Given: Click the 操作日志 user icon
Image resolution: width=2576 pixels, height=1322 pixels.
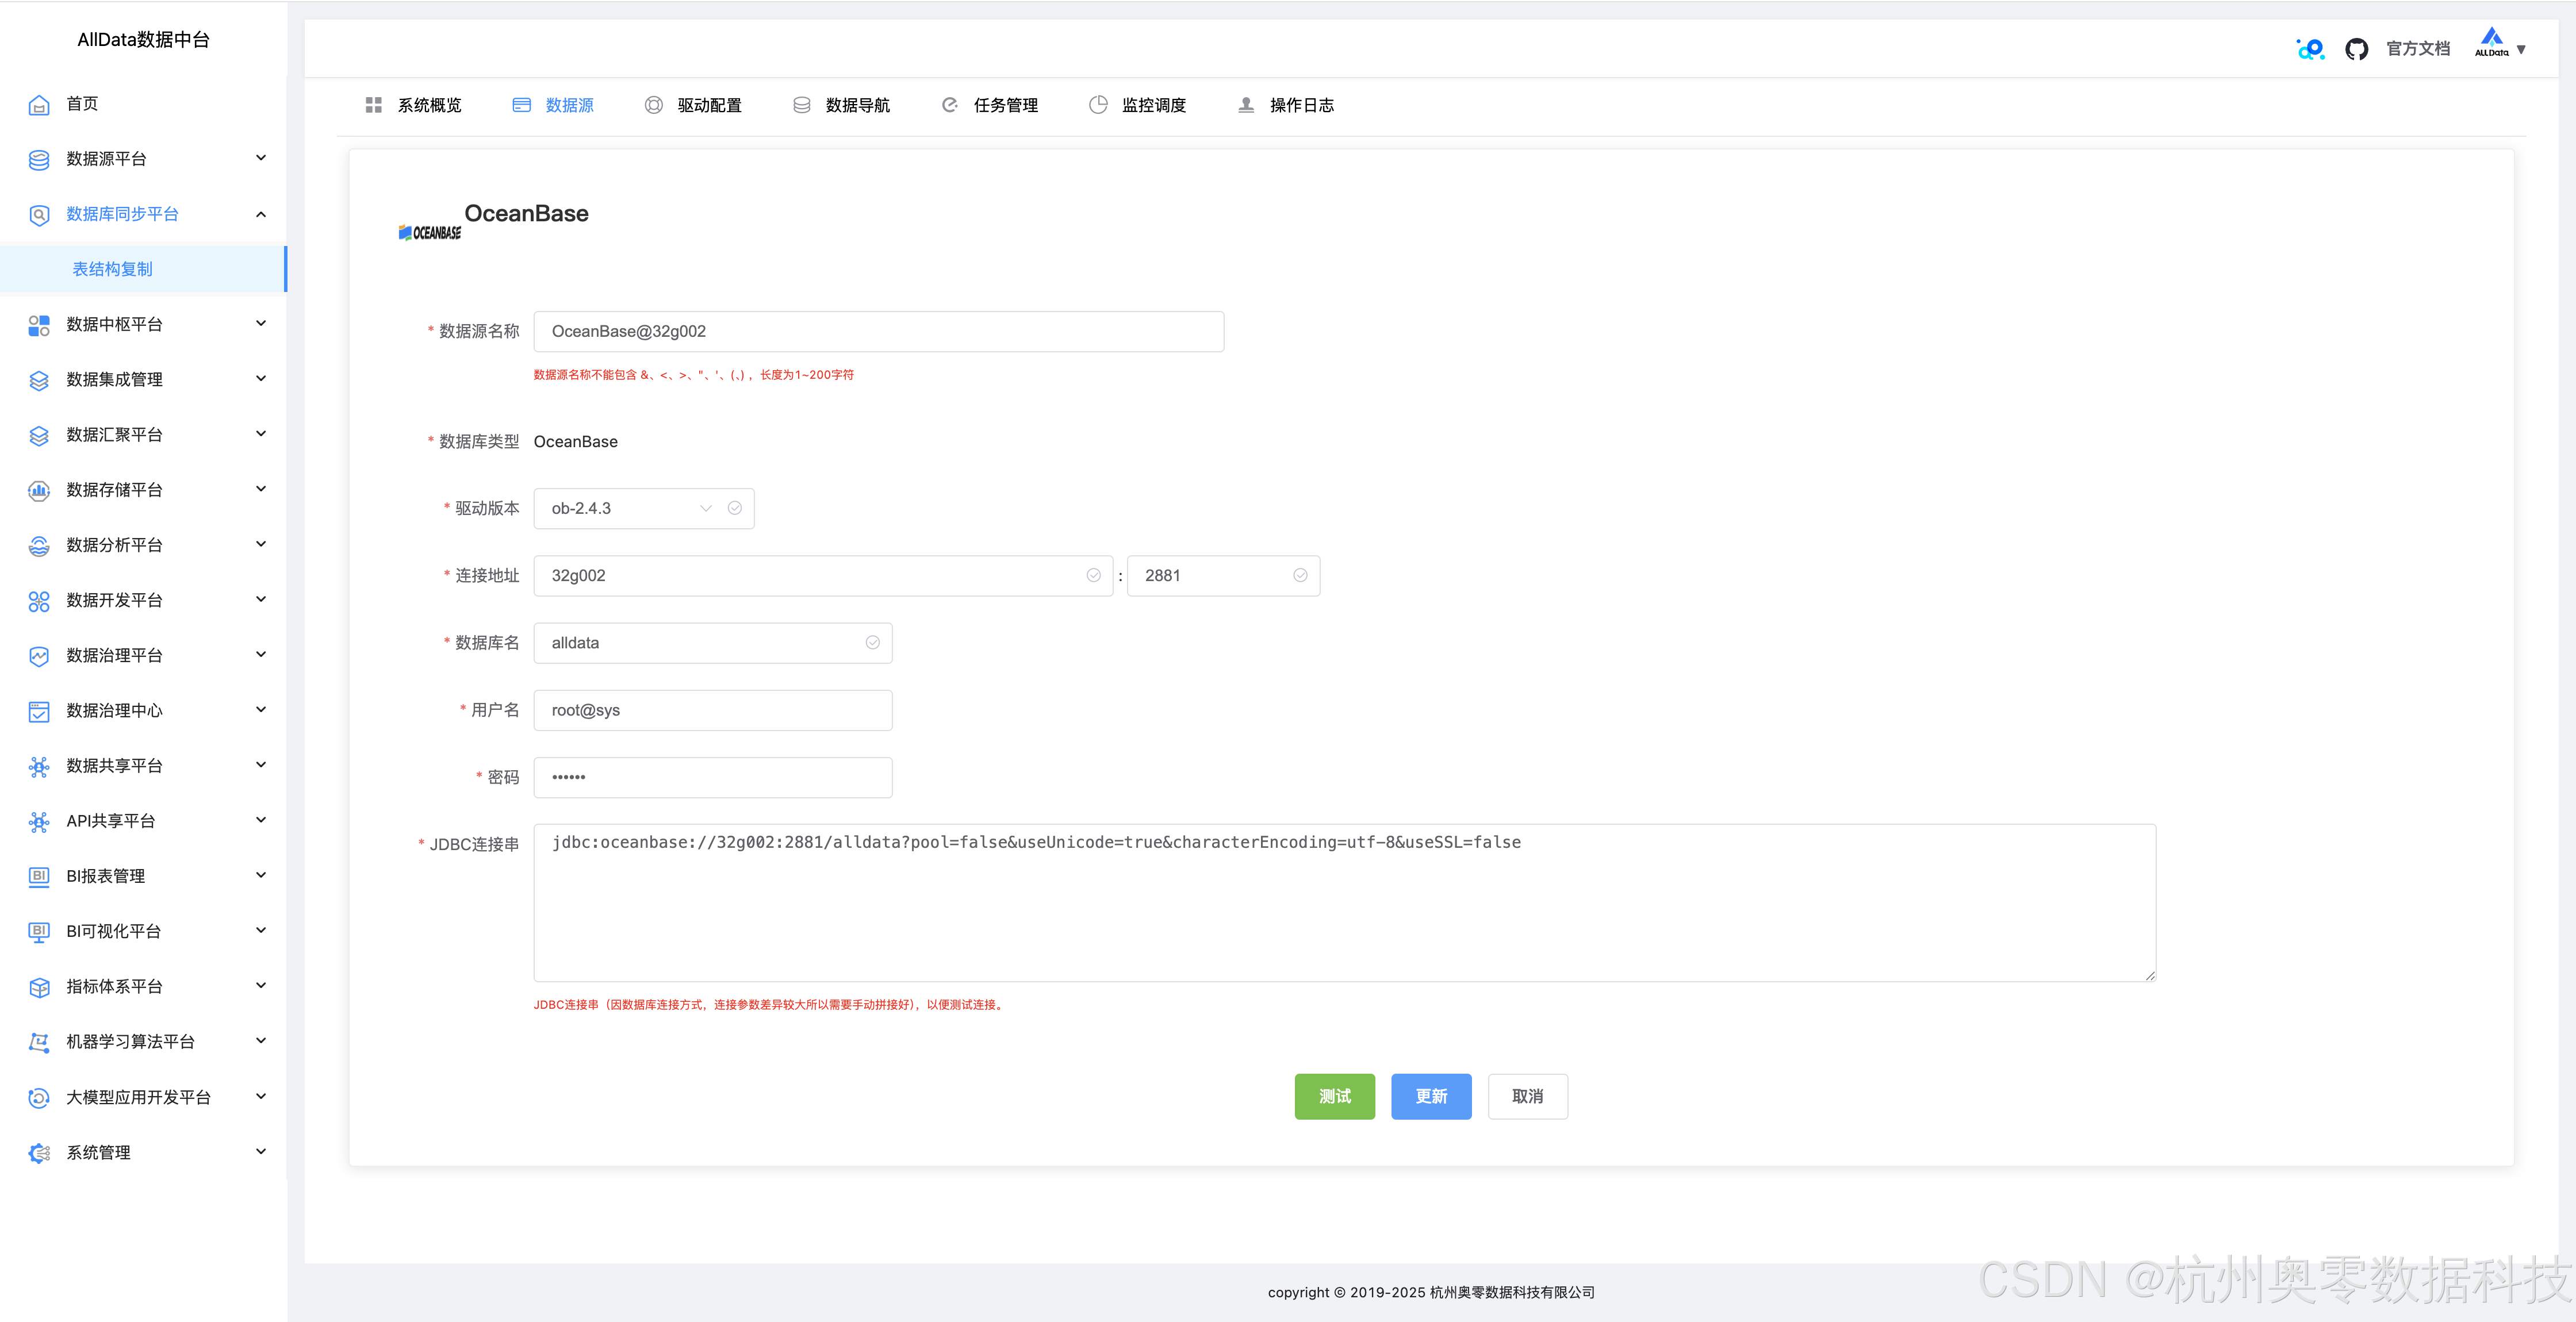Looking at the screenshot, I should pos(1246,105).
